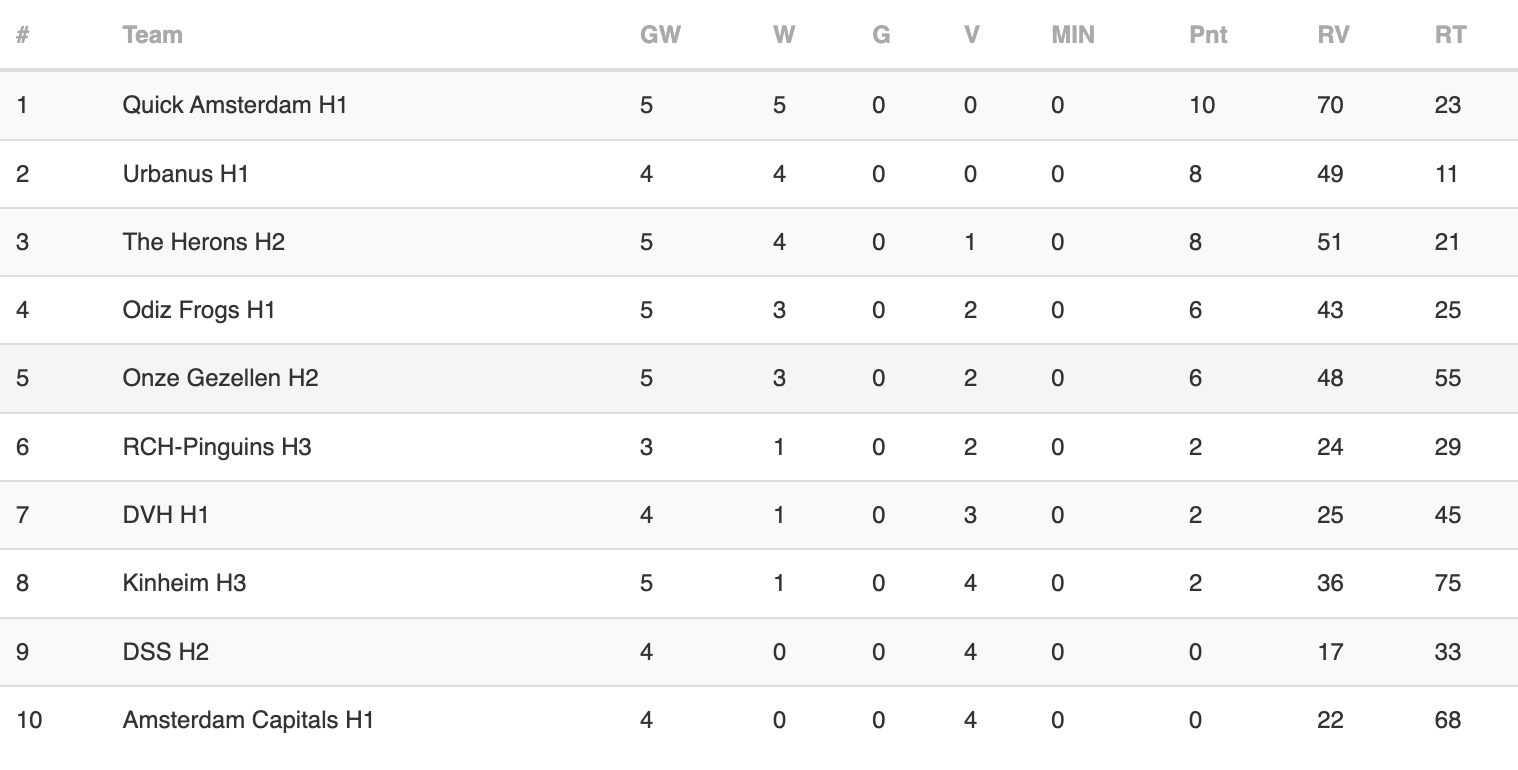This screenshot has width=1518, height=770.
Task: Select the W wins column header
Action: click(x=784, y=35)
